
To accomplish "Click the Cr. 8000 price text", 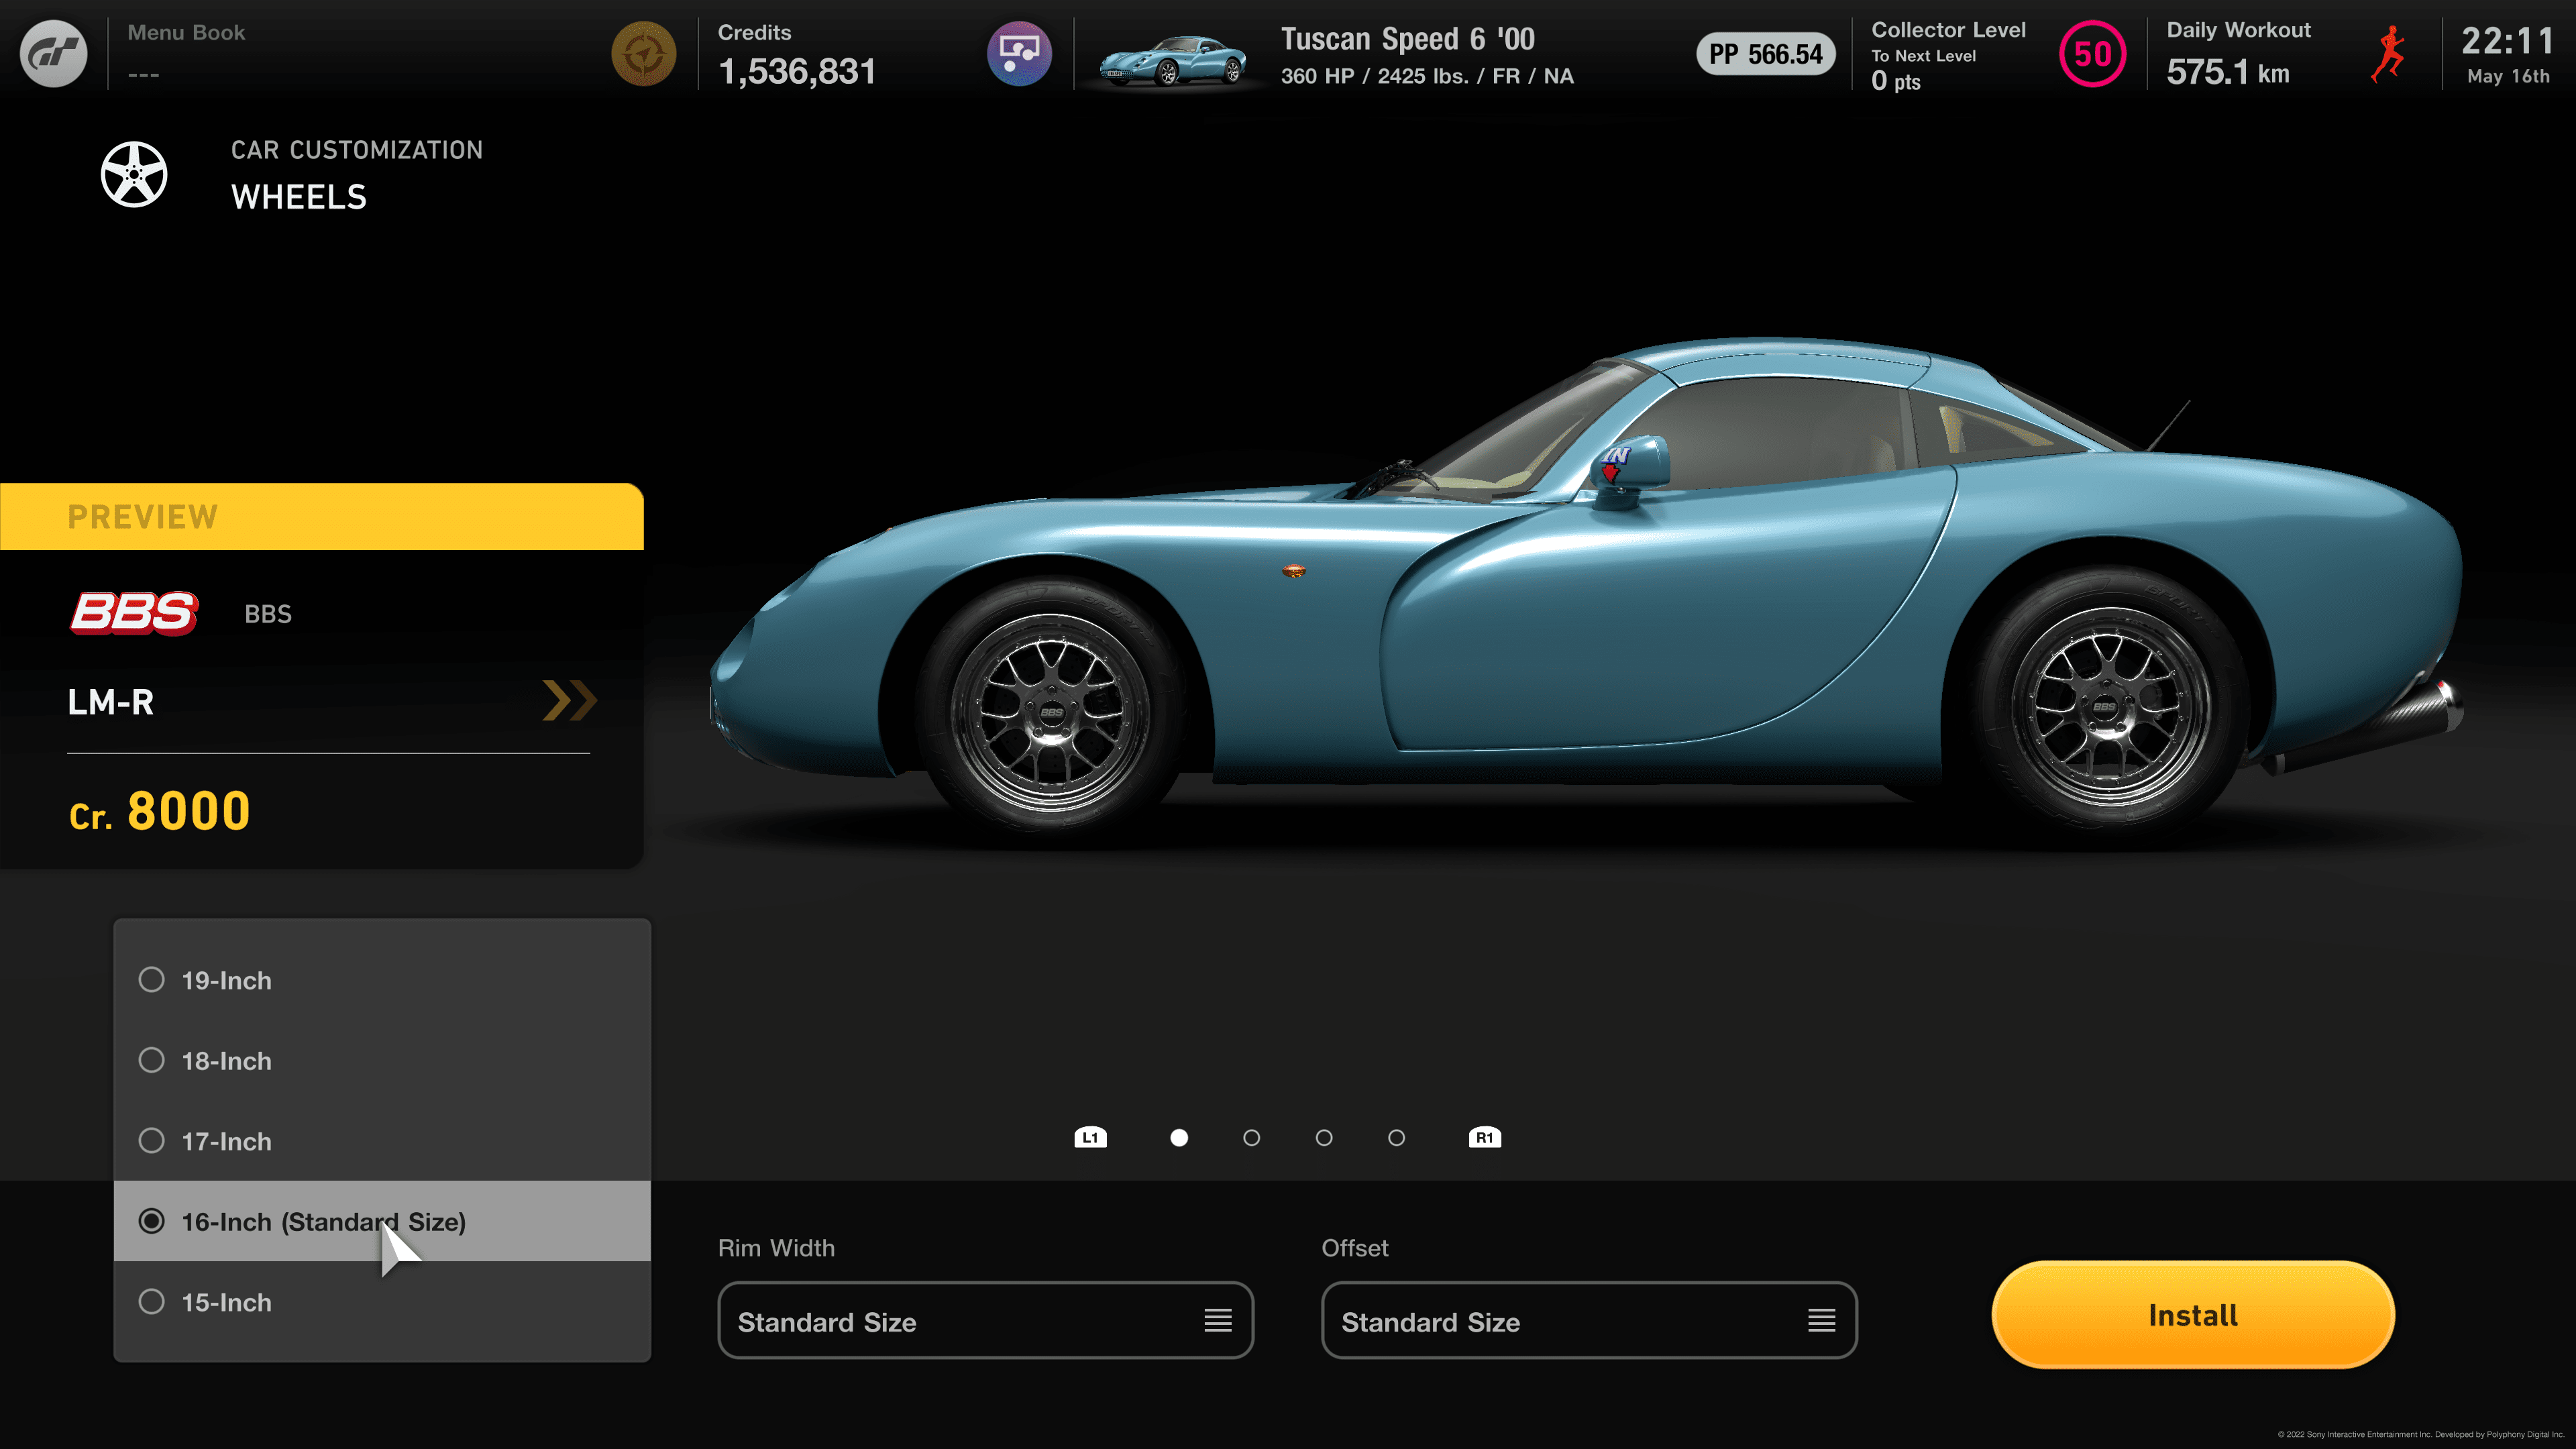I will (159, 811).
